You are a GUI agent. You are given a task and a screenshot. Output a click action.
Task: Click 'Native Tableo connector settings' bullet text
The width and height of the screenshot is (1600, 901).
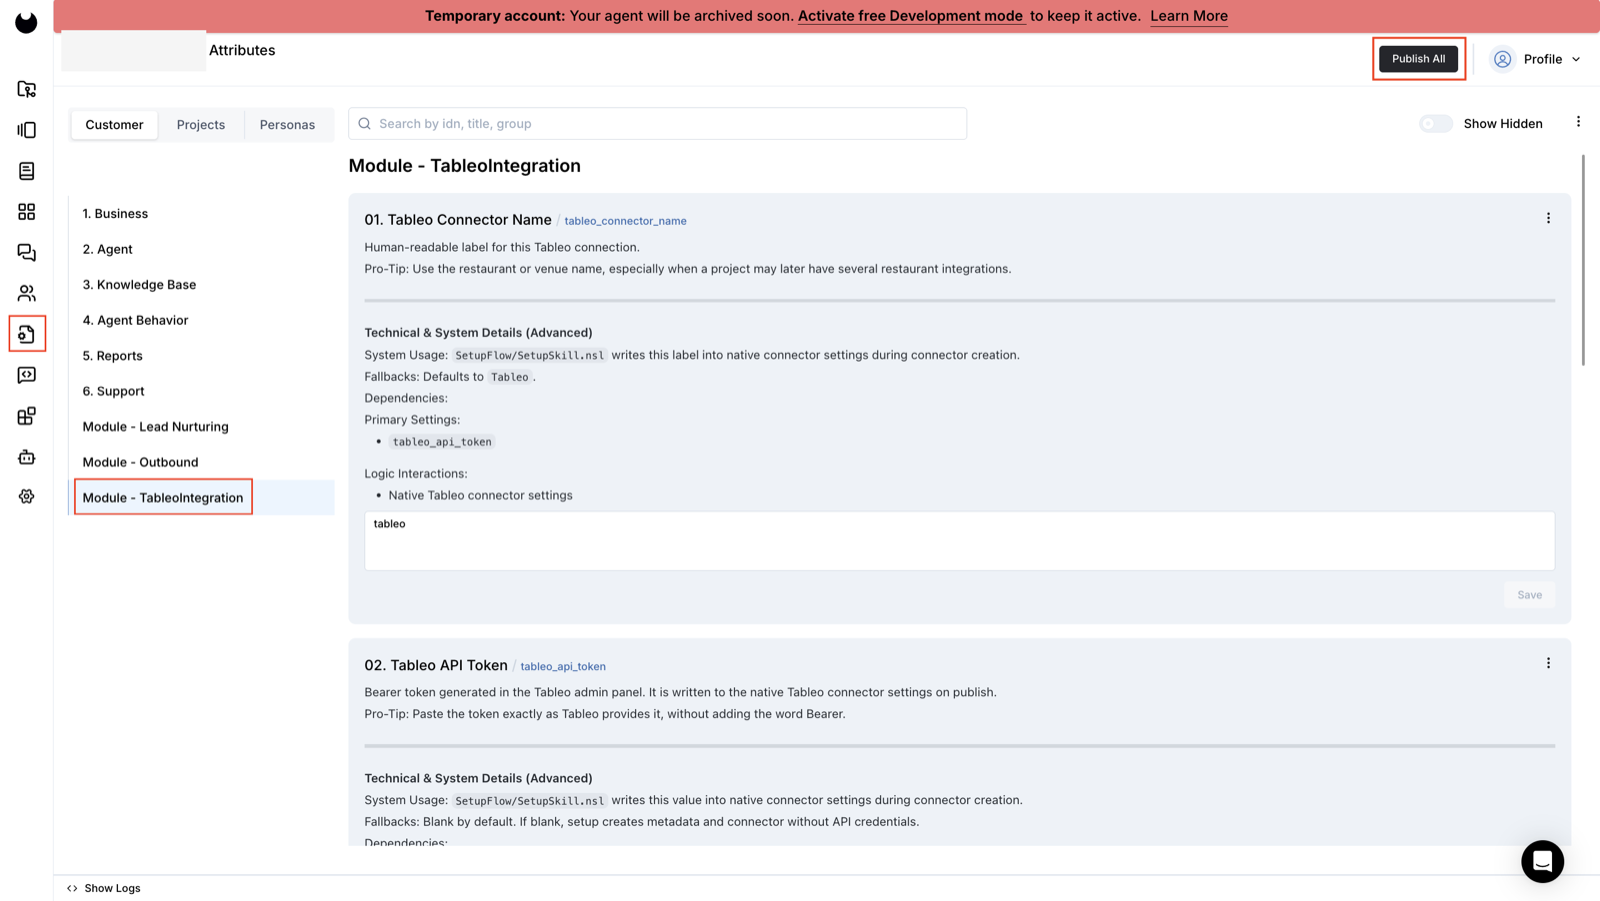click(x=480, y=495)
